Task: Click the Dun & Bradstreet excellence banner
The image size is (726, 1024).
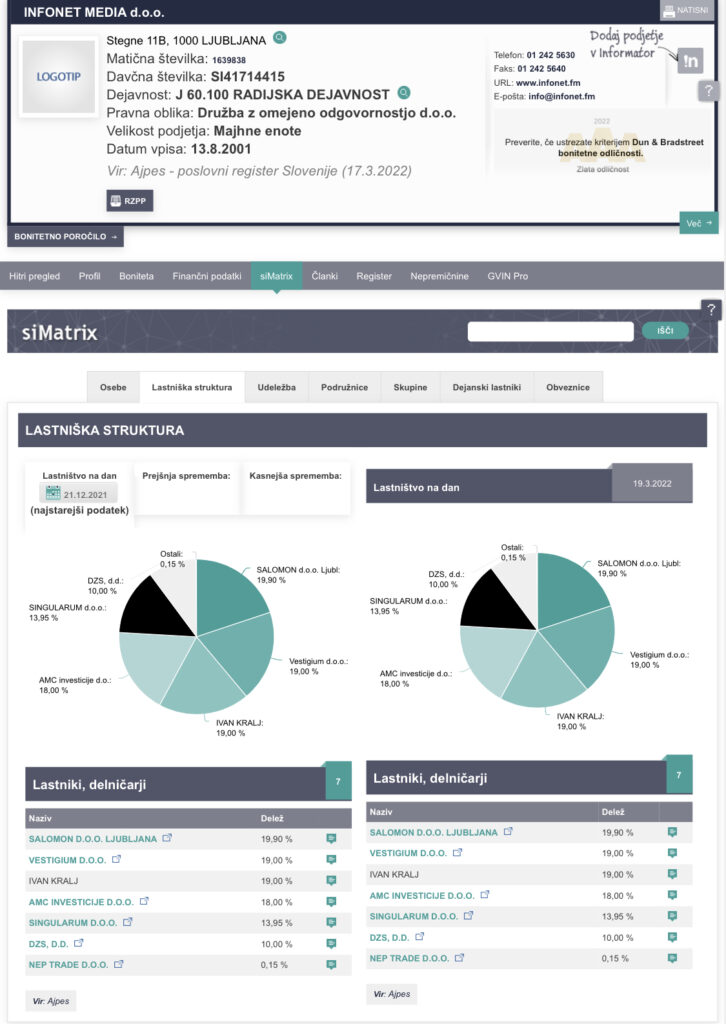Action: 603,144
